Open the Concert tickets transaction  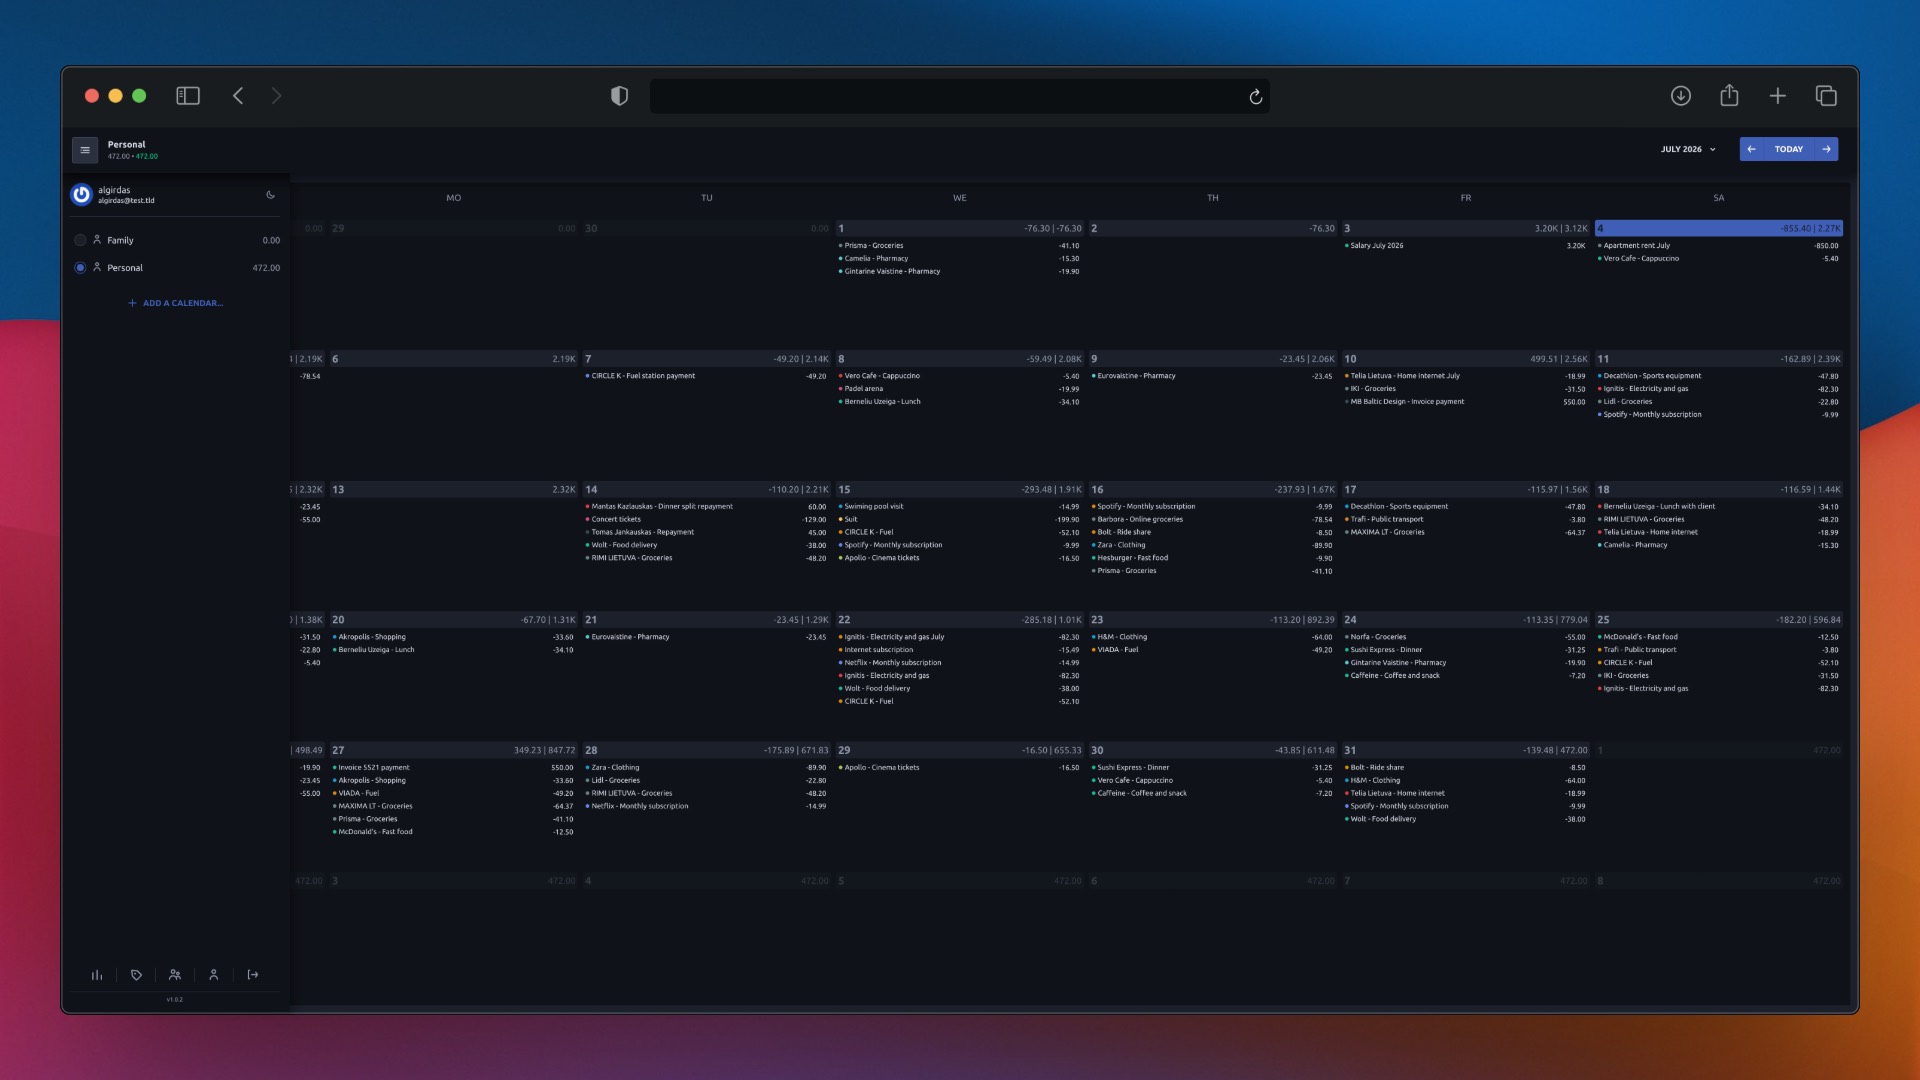click(x=706, y=520)
